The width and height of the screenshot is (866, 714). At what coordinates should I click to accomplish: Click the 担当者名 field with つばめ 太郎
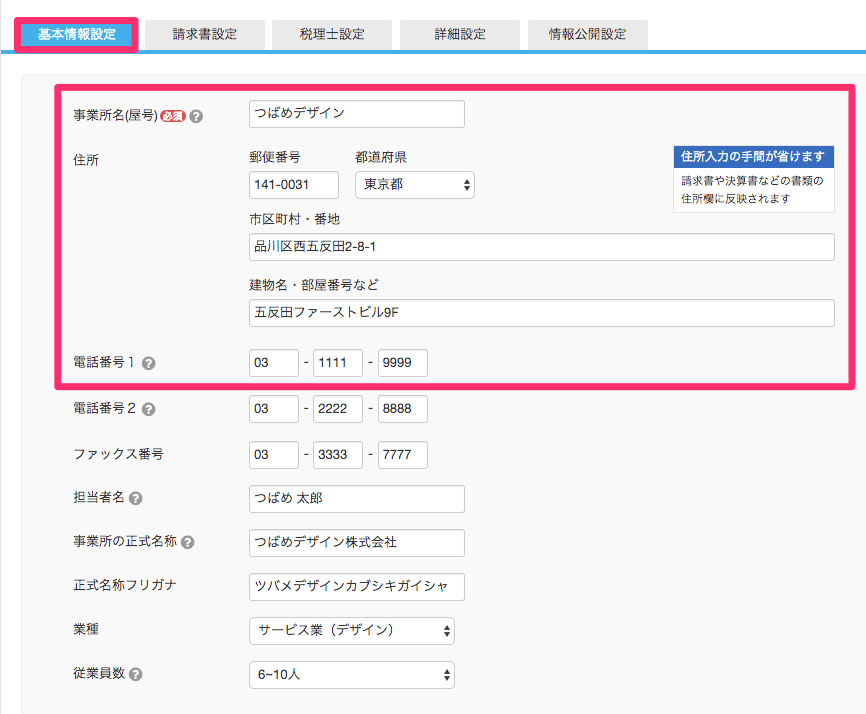click(357, 499)
